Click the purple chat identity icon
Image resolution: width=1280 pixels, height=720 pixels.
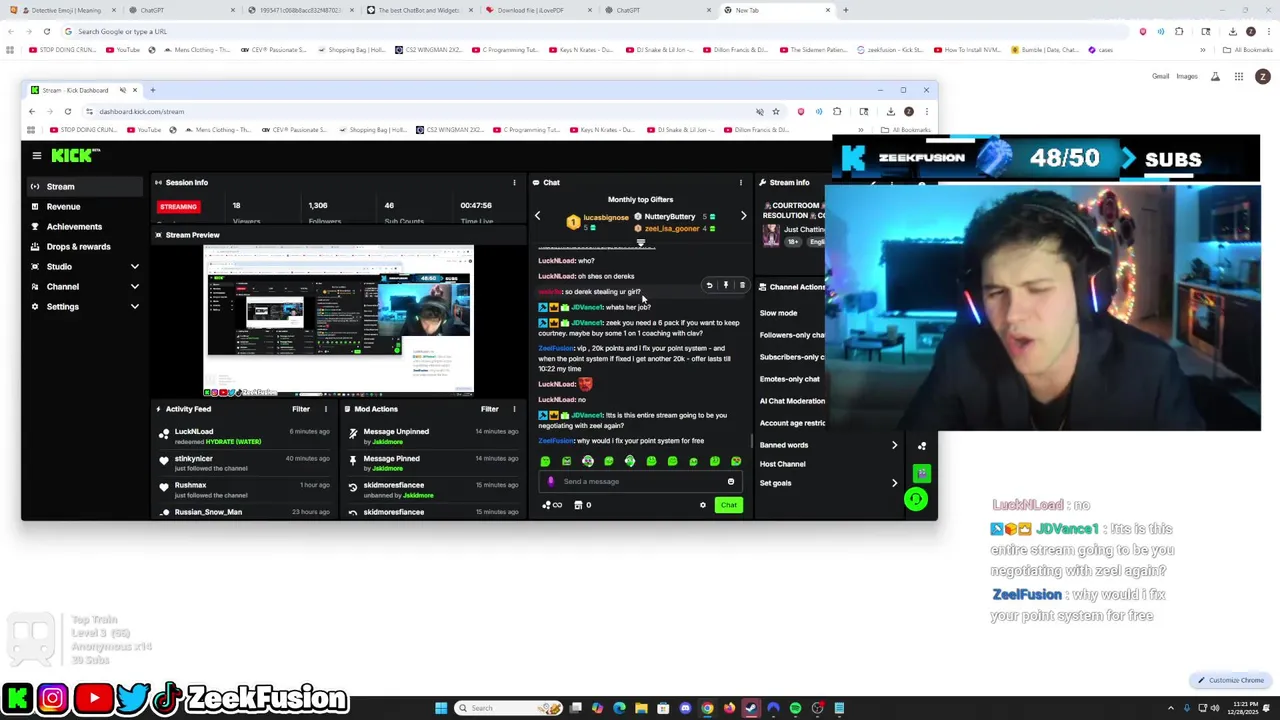[x=550, y=482]
